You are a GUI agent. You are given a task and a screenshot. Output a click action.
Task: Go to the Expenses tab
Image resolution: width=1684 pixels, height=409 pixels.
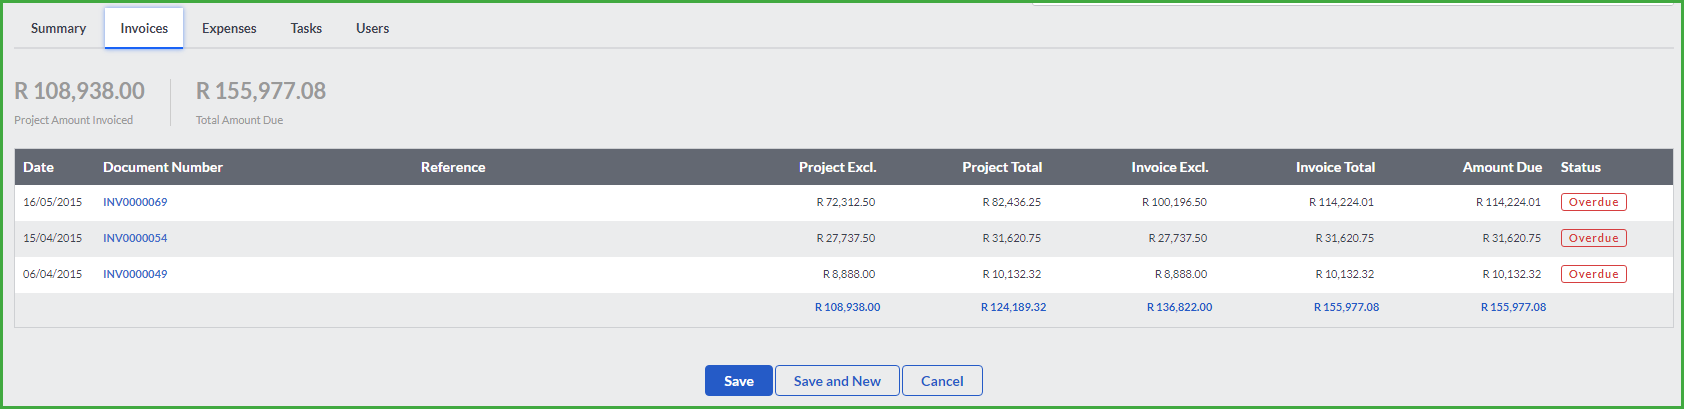[x=229, y=28]
